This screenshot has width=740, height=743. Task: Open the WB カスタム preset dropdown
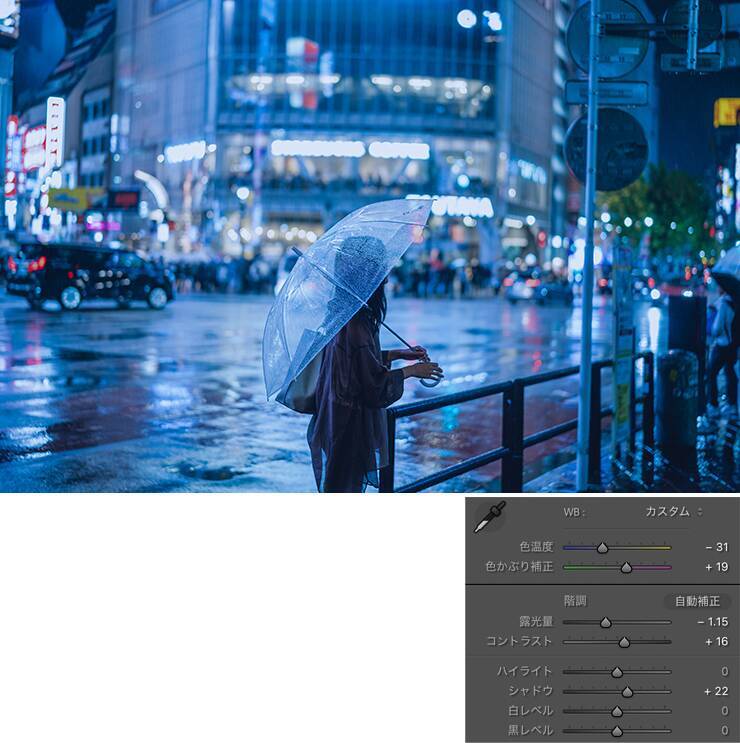pos(673,512)
